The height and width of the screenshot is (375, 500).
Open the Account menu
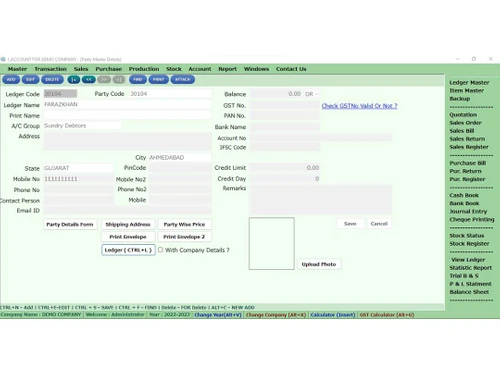200,69
